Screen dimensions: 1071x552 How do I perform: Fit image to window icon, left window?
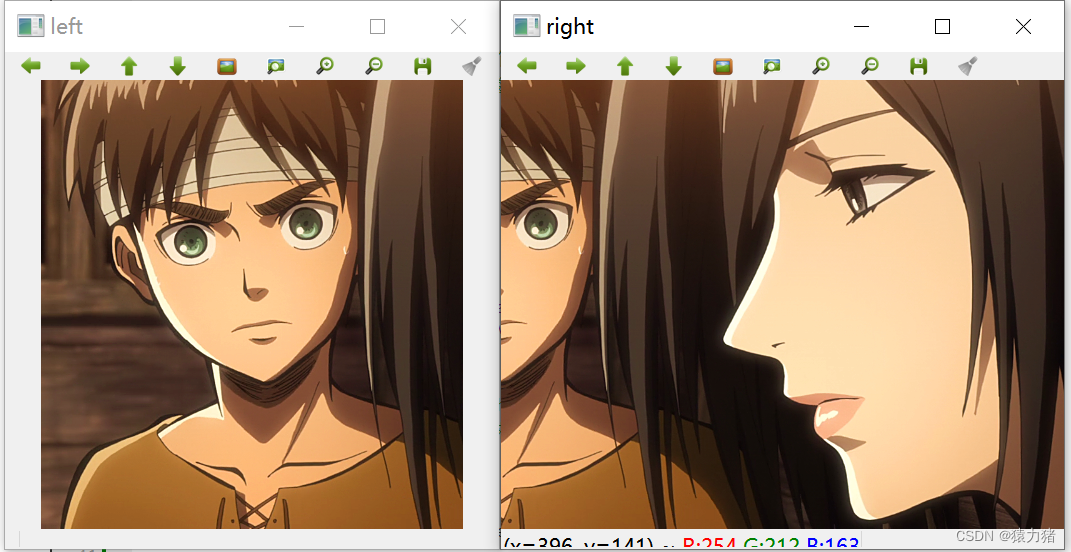(275, 66)
